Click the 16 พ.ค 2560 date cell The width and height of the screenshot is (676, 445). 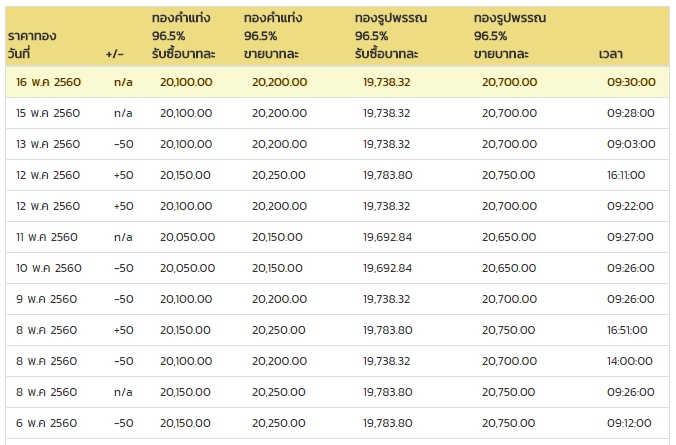48,82
